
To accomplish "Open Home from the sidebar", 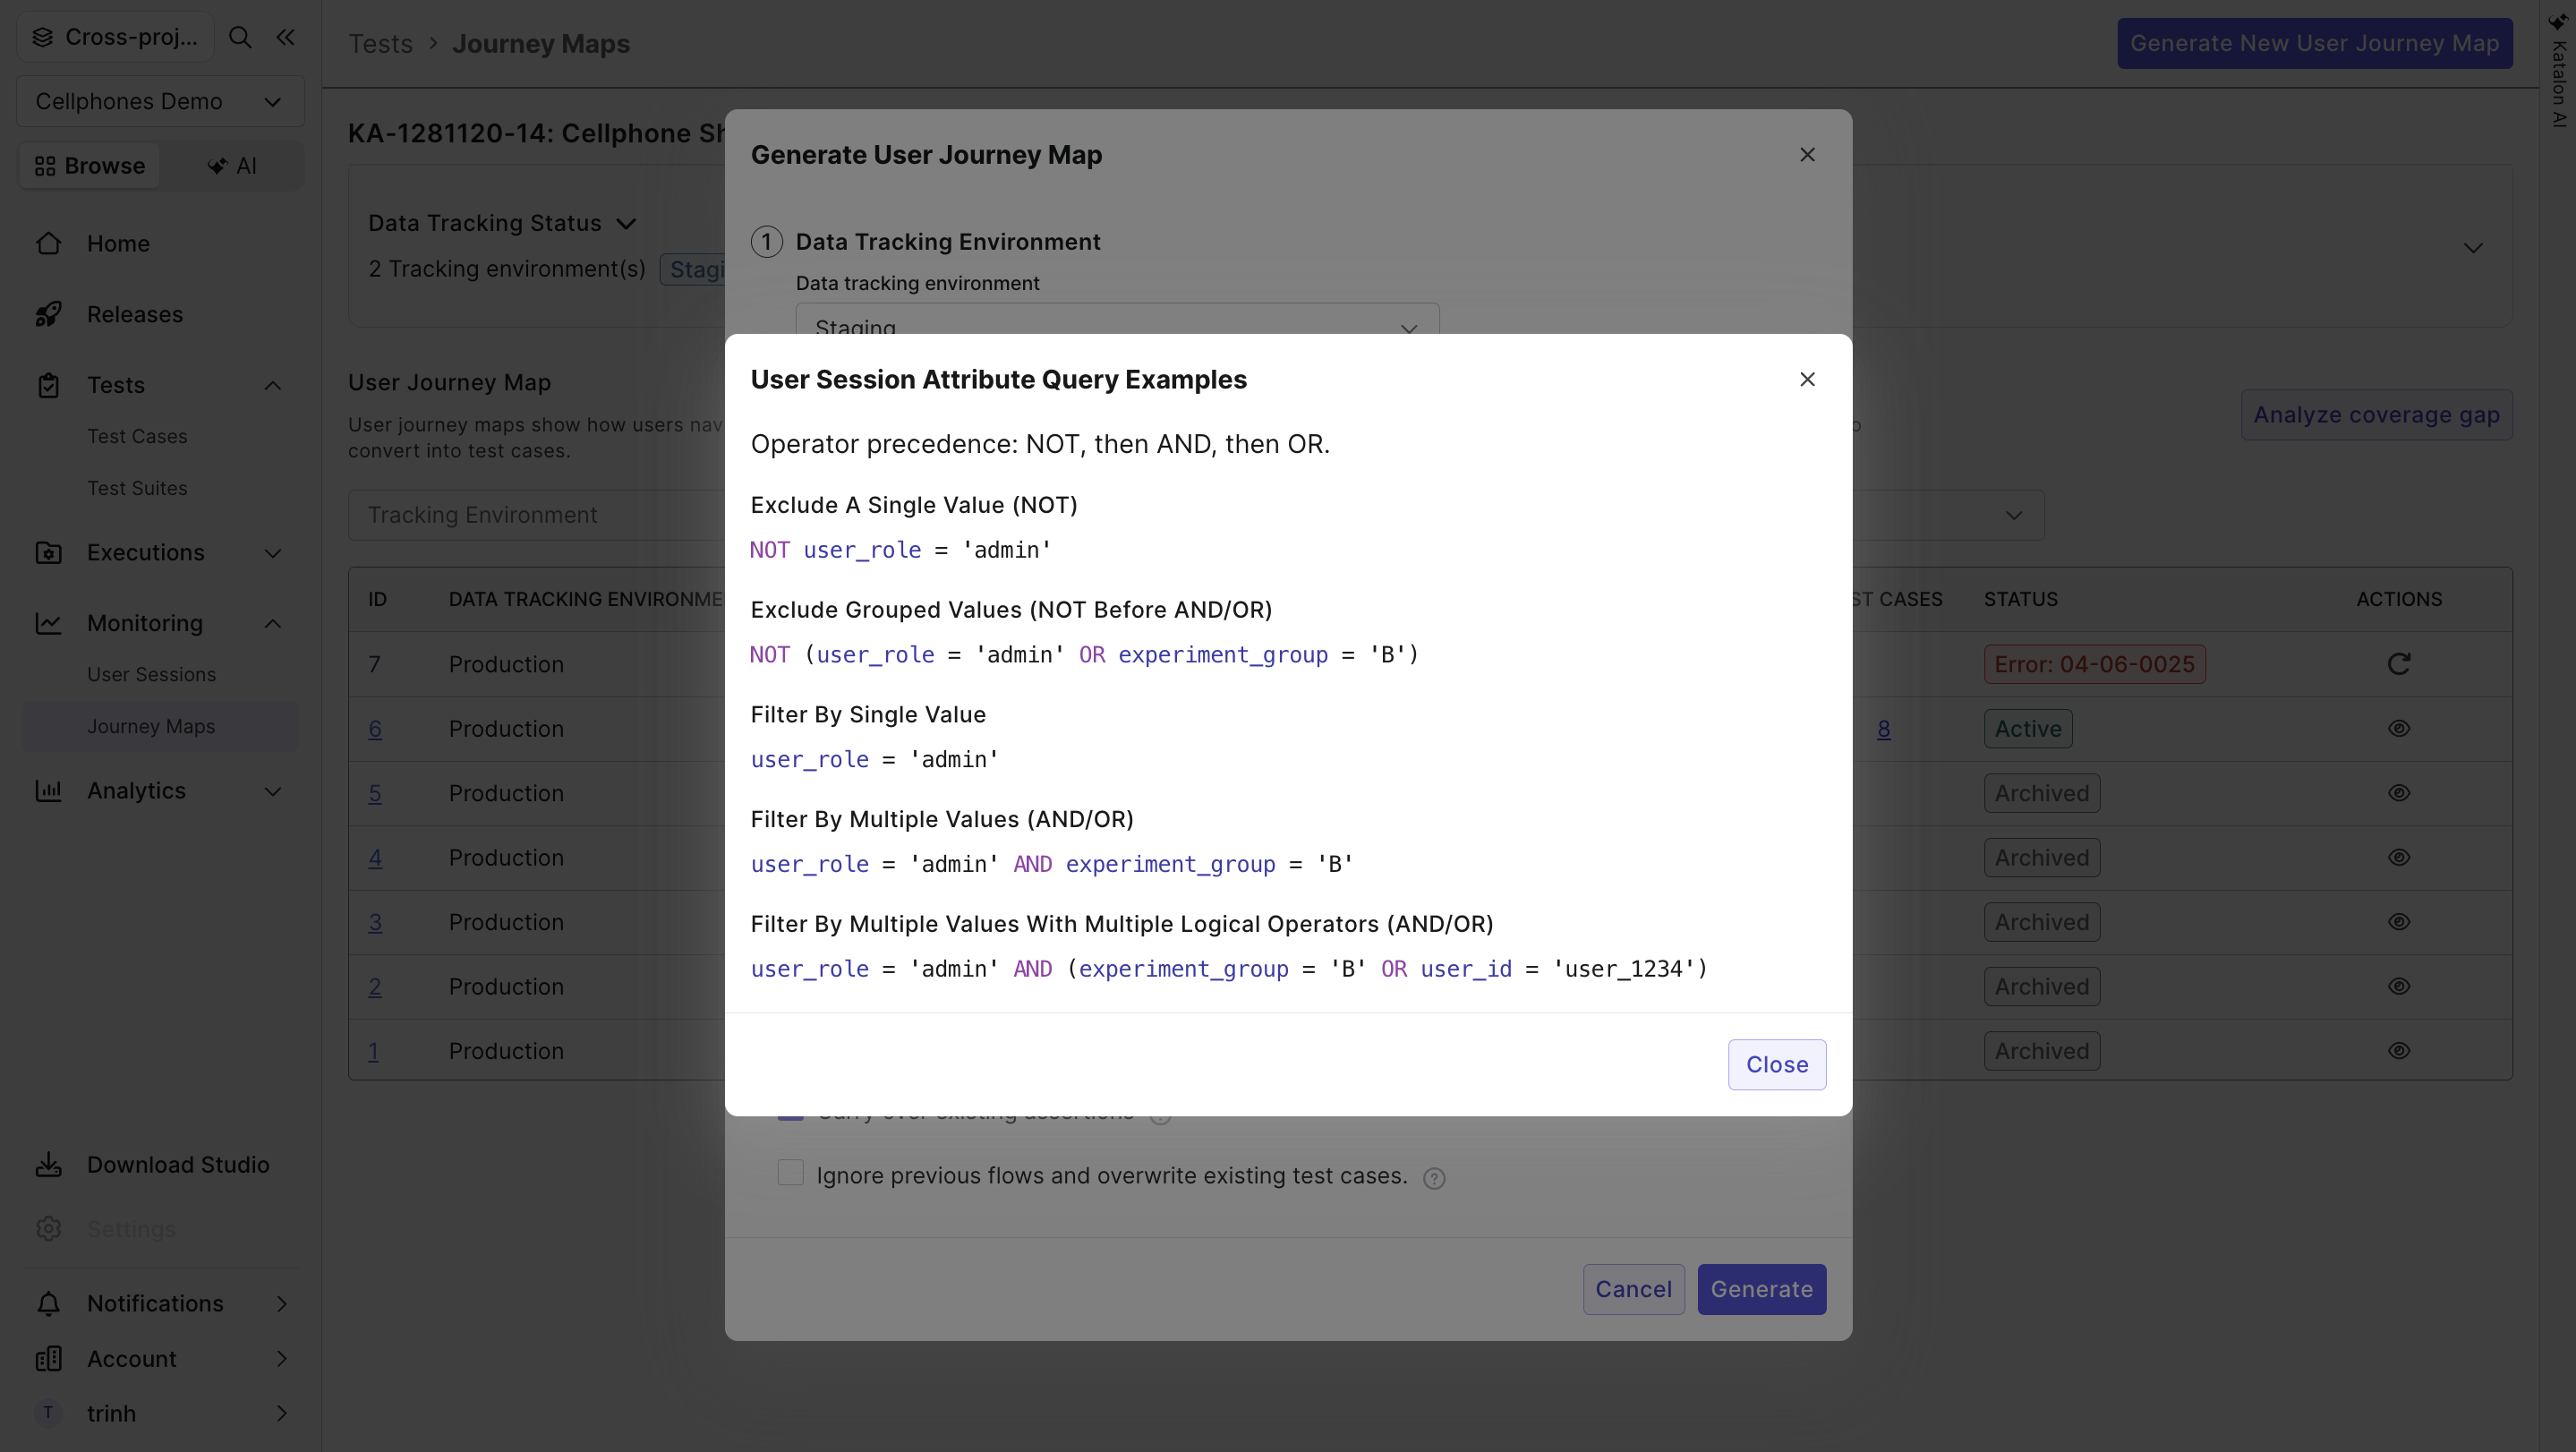I will [x=118, y=244].
